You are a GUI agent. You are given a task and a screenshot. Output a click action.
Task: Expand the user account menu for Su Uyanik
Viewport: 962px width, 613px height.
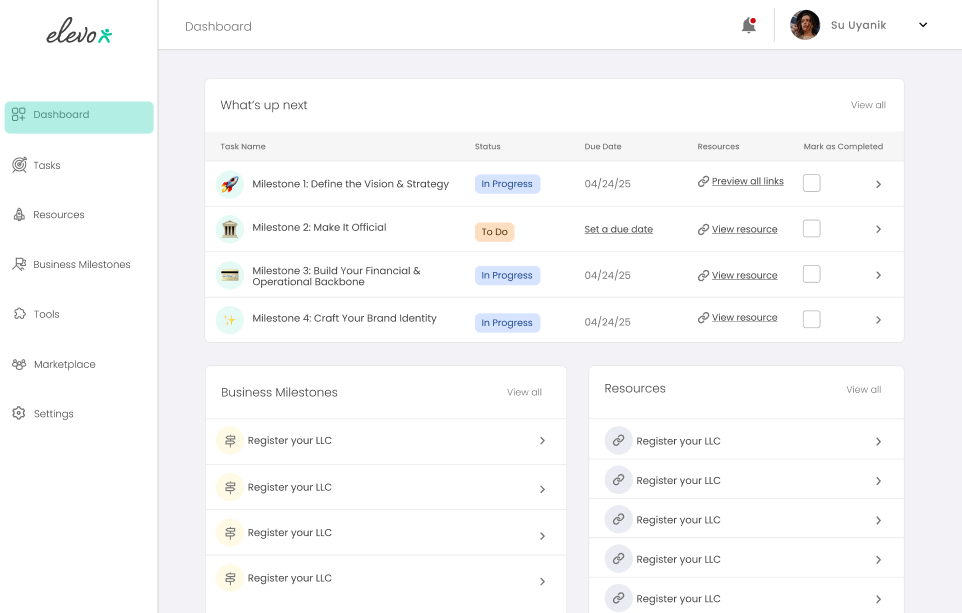coord(922,25)
